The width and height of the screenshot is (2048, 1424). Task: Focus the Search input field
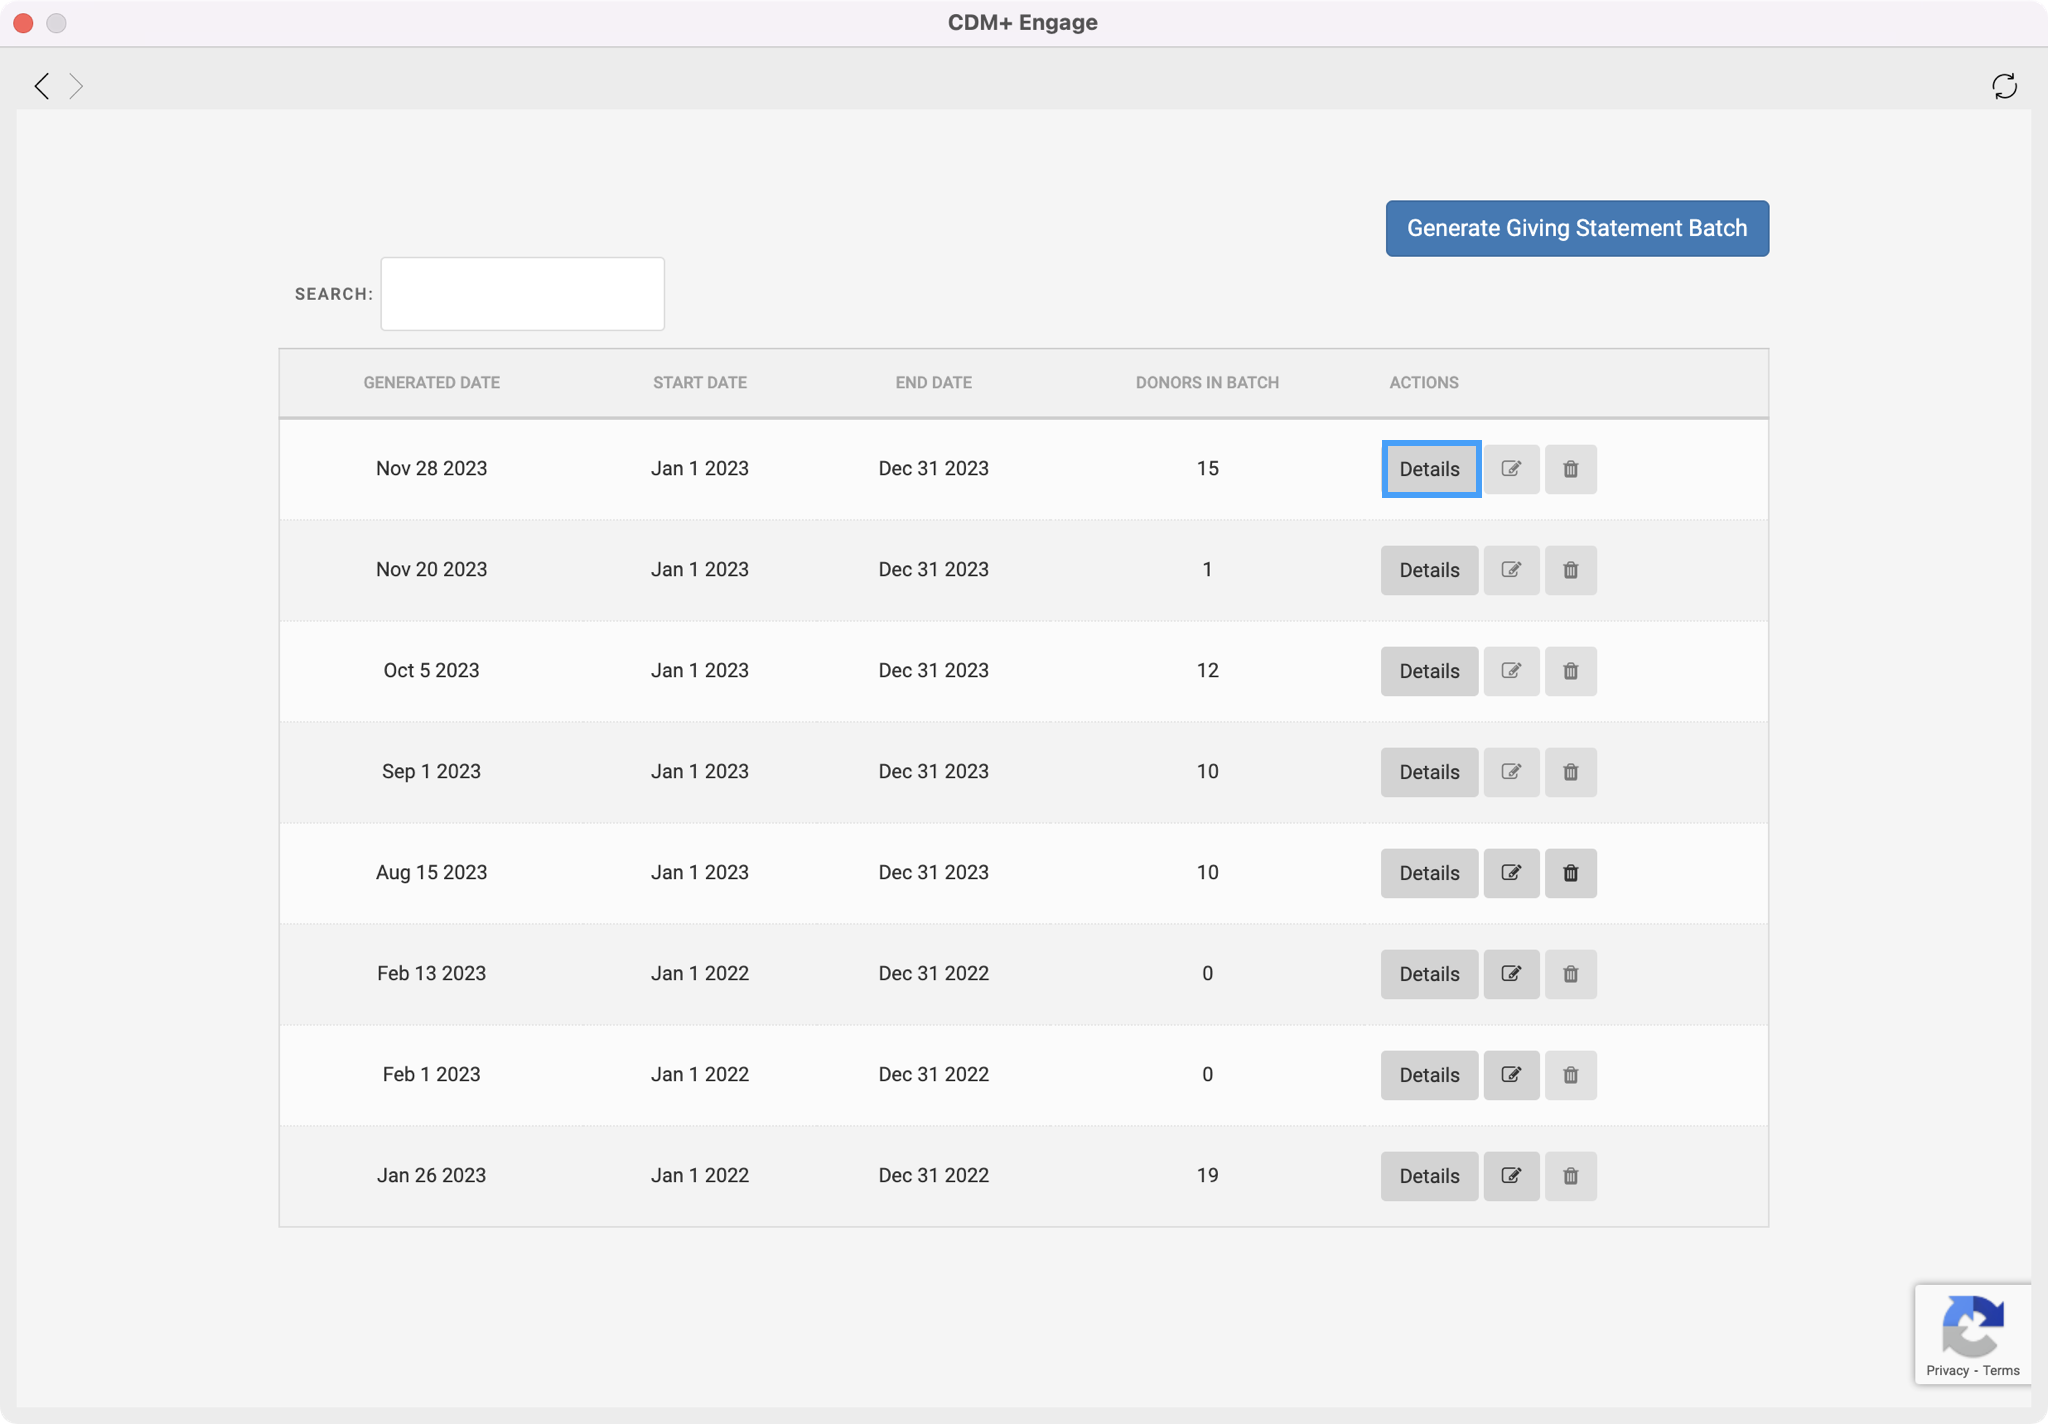tap(522, 294)
